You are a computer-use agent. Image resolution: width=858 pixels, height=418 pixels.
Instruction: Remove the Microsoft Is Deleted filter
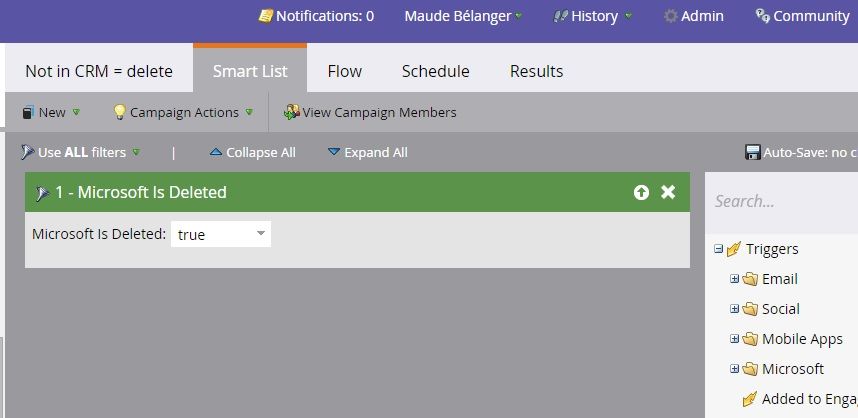(668, 192)
